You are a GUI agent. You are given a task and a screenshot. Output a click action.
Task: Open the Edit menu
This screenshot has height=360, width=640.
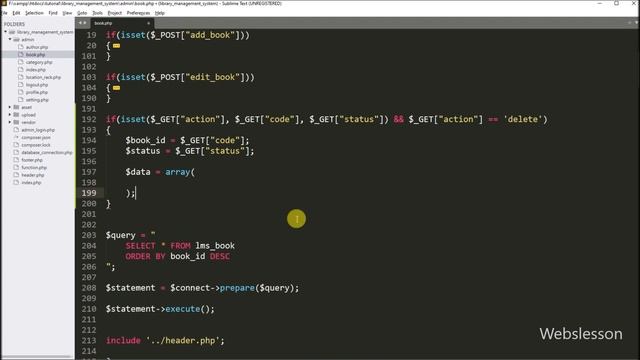tap(16, 13)
